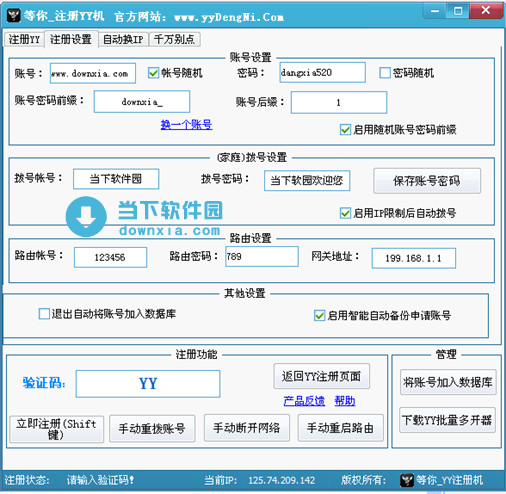506x494 pixels.
Task: Click the title bar website www.yyDengNi.Com text
Action: click(x=229, y=17)
